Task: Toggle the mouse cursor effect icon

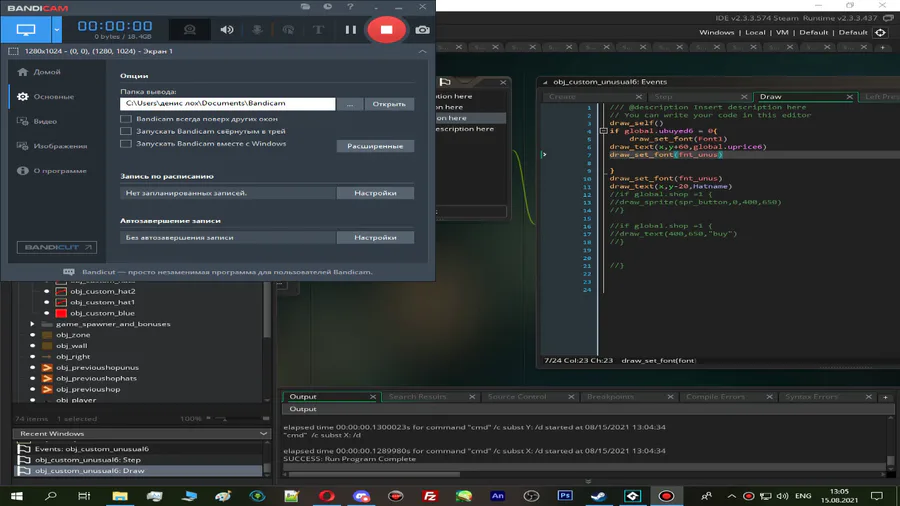Action: click(x=288, y=30)
